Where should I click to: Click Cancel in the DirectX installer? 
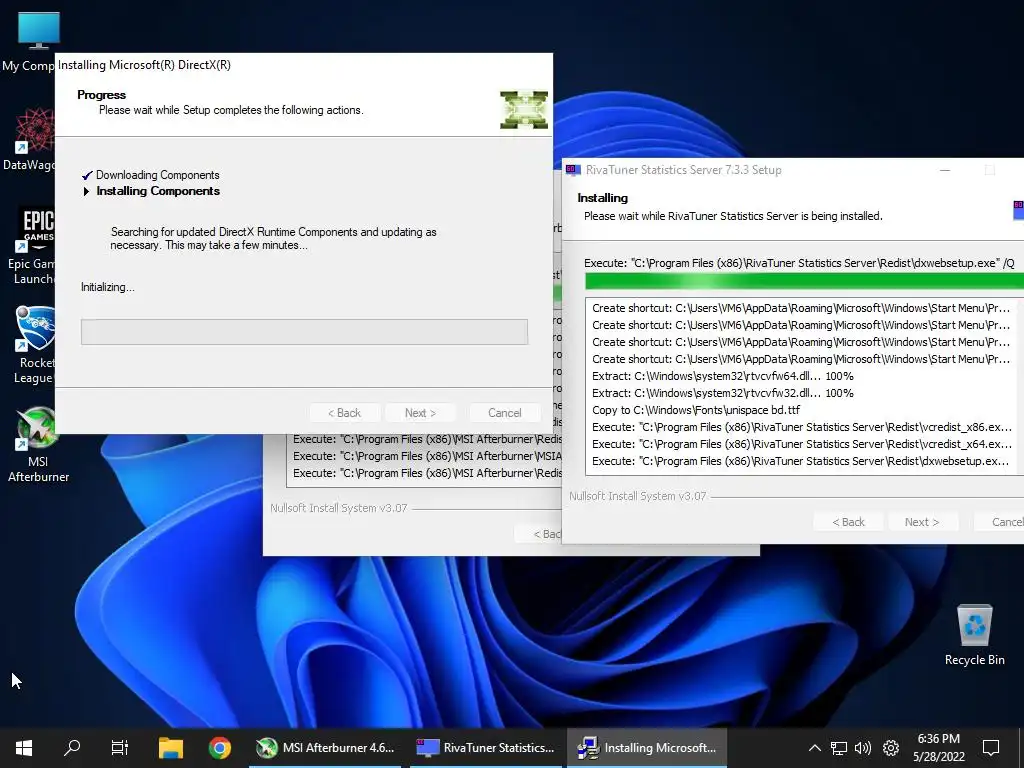(505, 413)
